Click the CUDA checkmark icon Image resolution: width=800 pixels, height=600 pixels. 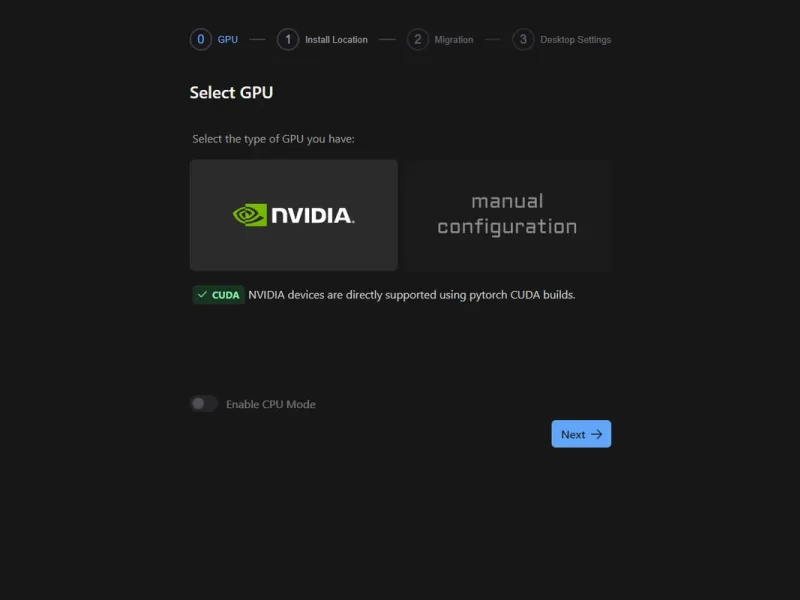pyautogui.click(x=203, y=294)
